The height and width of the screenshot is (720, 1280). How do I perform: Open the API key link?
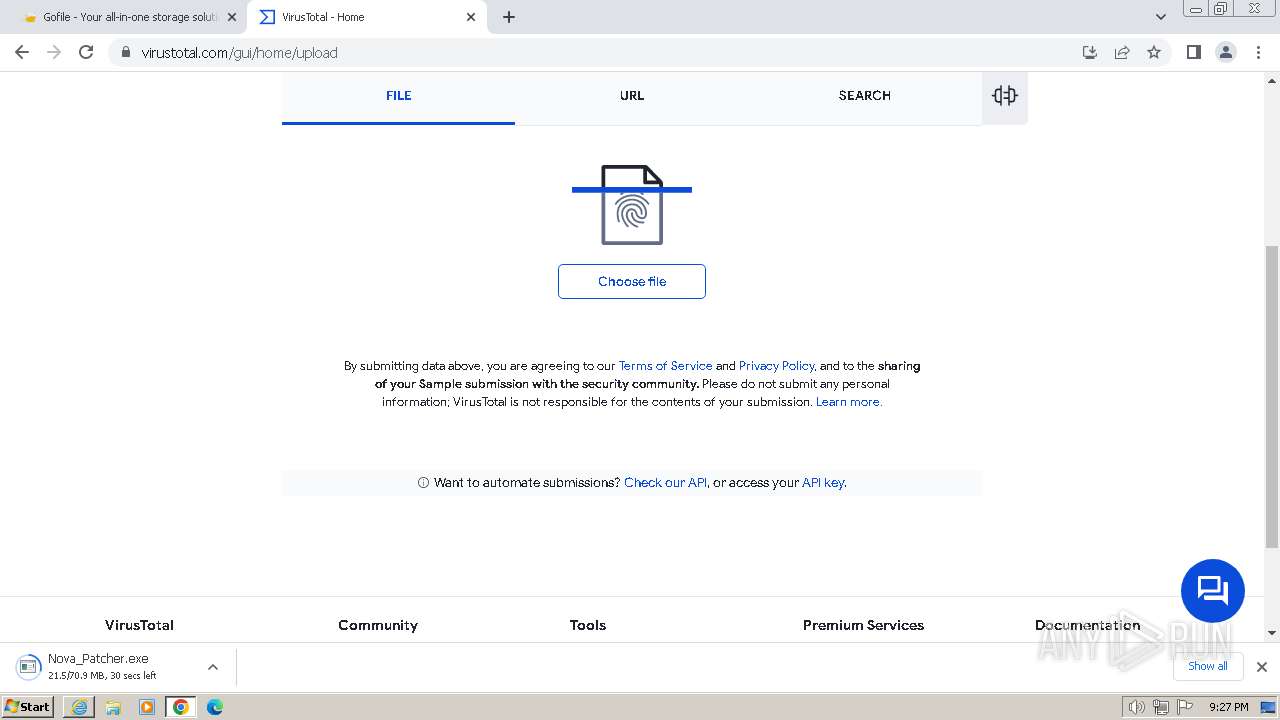823,483
